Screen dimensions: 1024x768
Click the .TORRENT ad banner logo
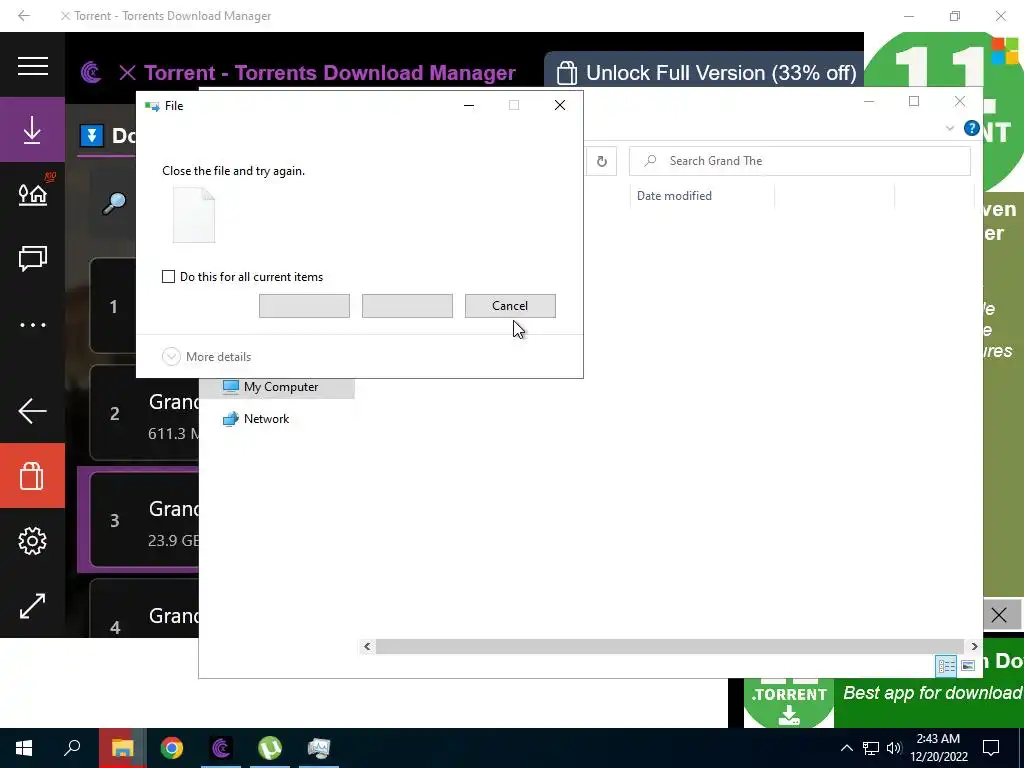[x=789, y=703]
